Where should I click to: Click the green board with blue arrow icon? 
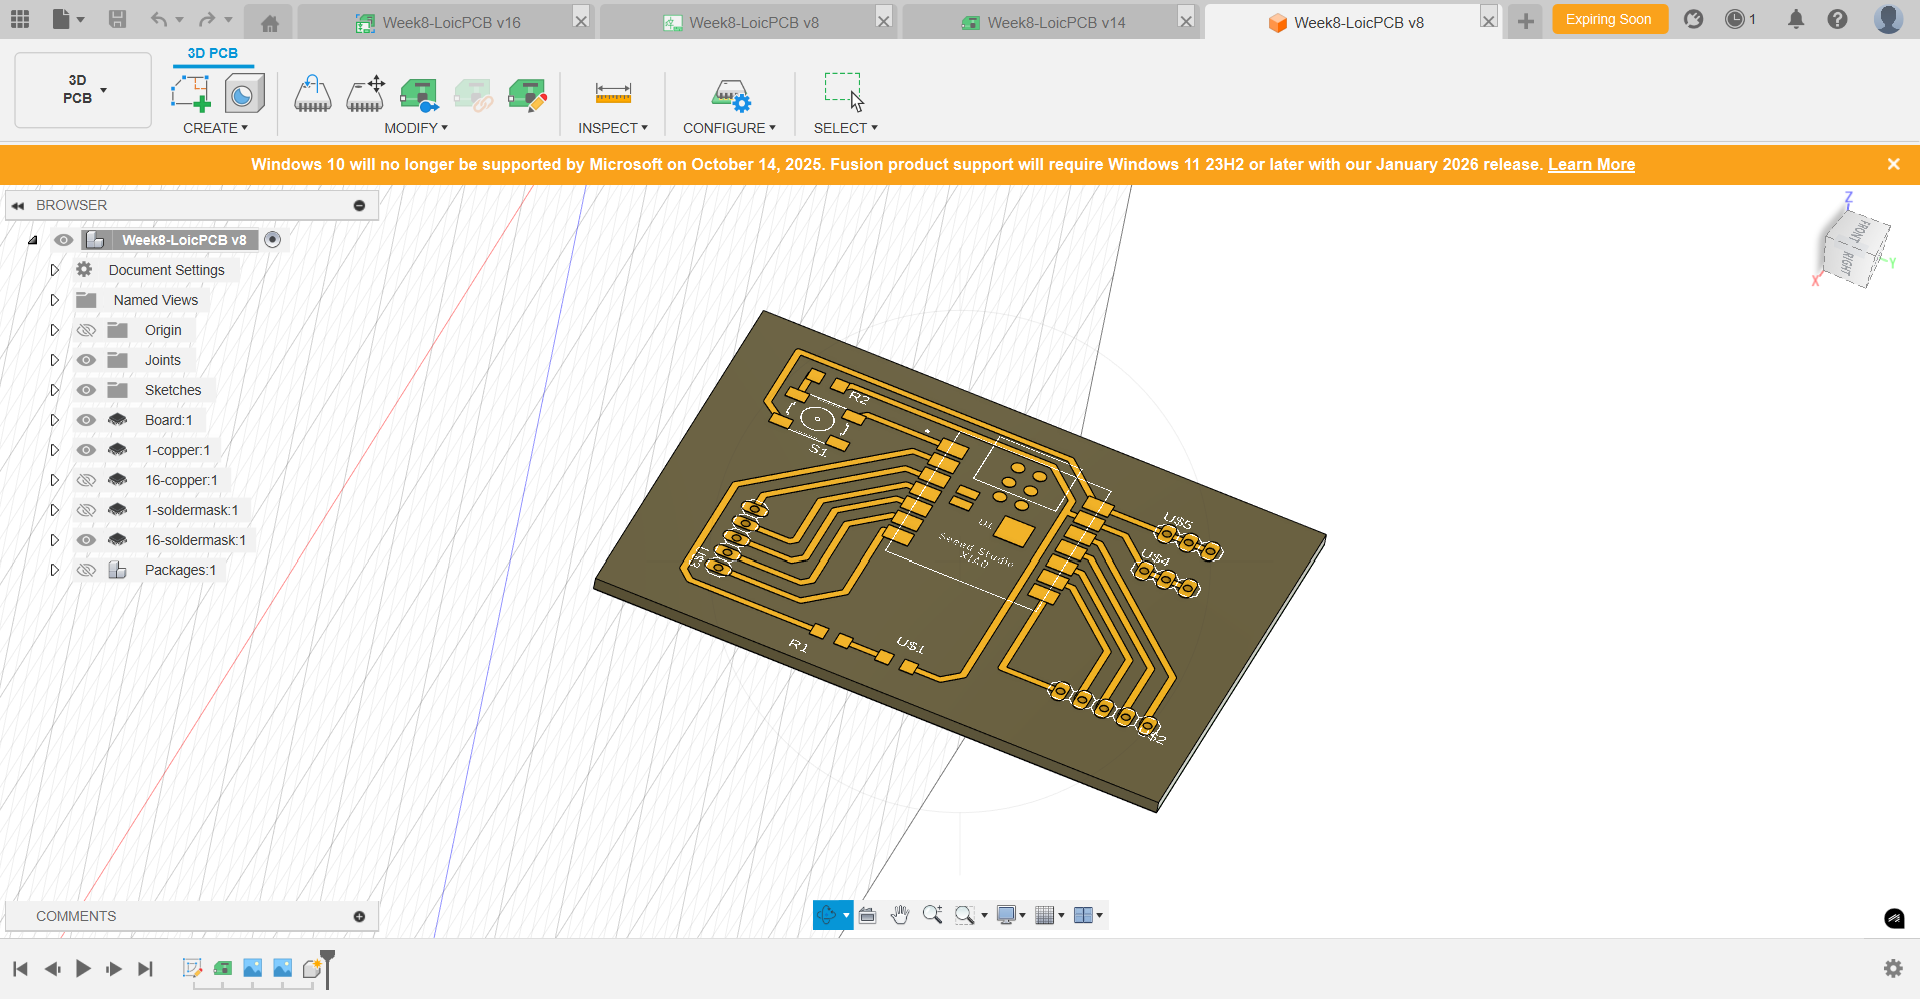[419, 95]
